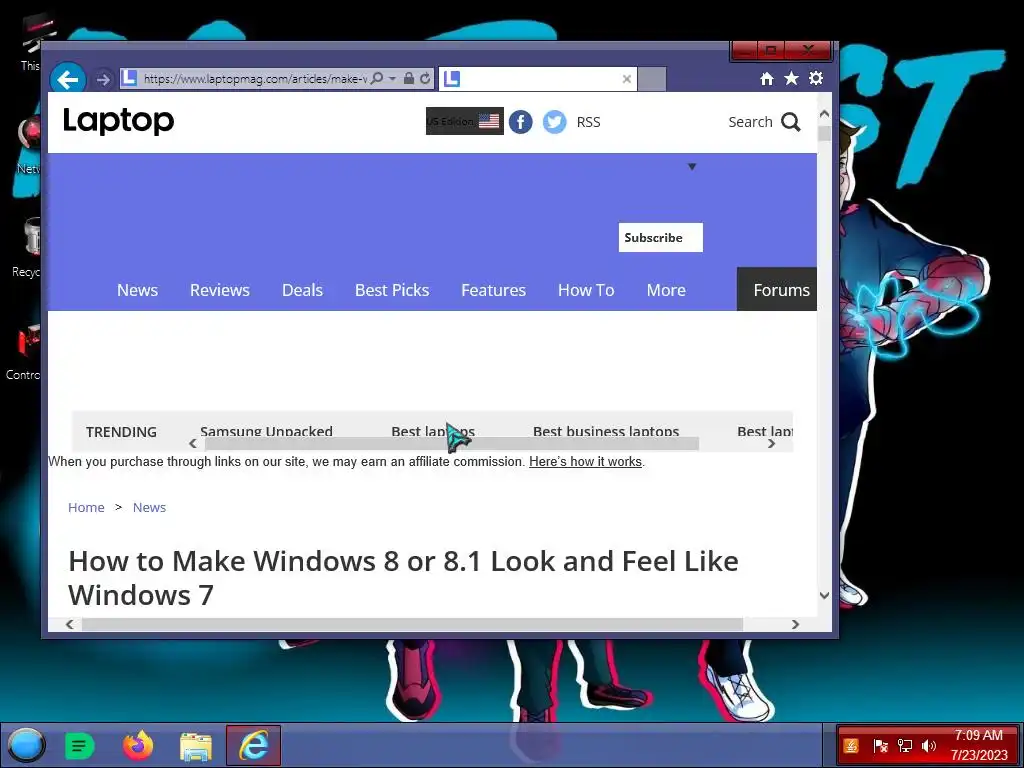
Task: Select the Control Panel desktop icon
Action: tap(25, 351)
